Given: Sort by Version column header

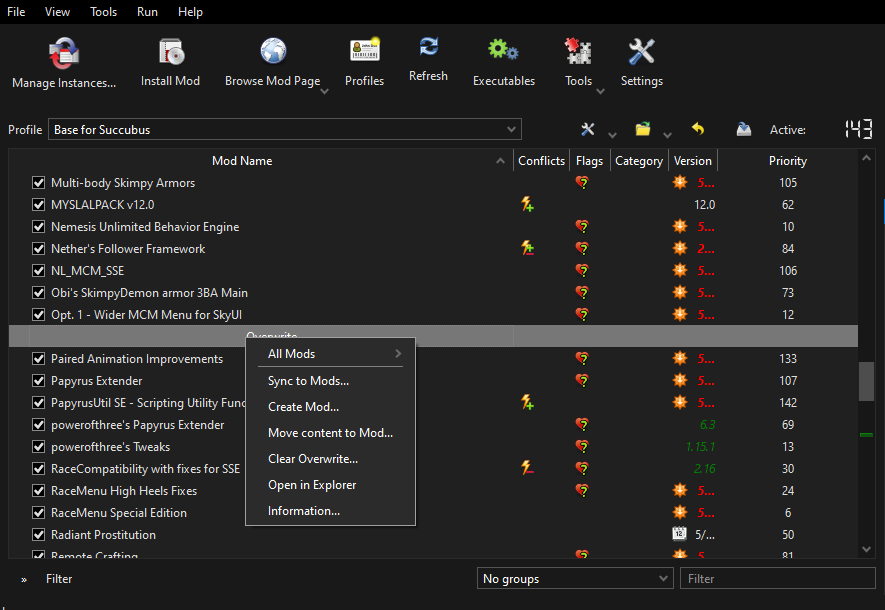Looking at the screenshot, I should pyautogui.click(x=693, y=161).
